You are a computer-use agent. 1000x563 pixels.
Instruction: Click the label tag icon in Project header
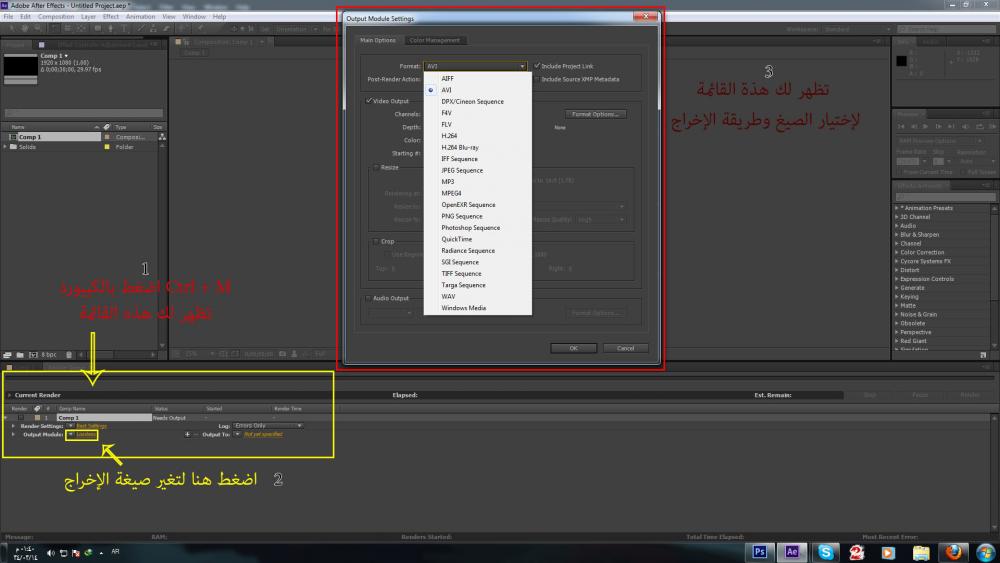pyautogui.click(x=107, y=127)
